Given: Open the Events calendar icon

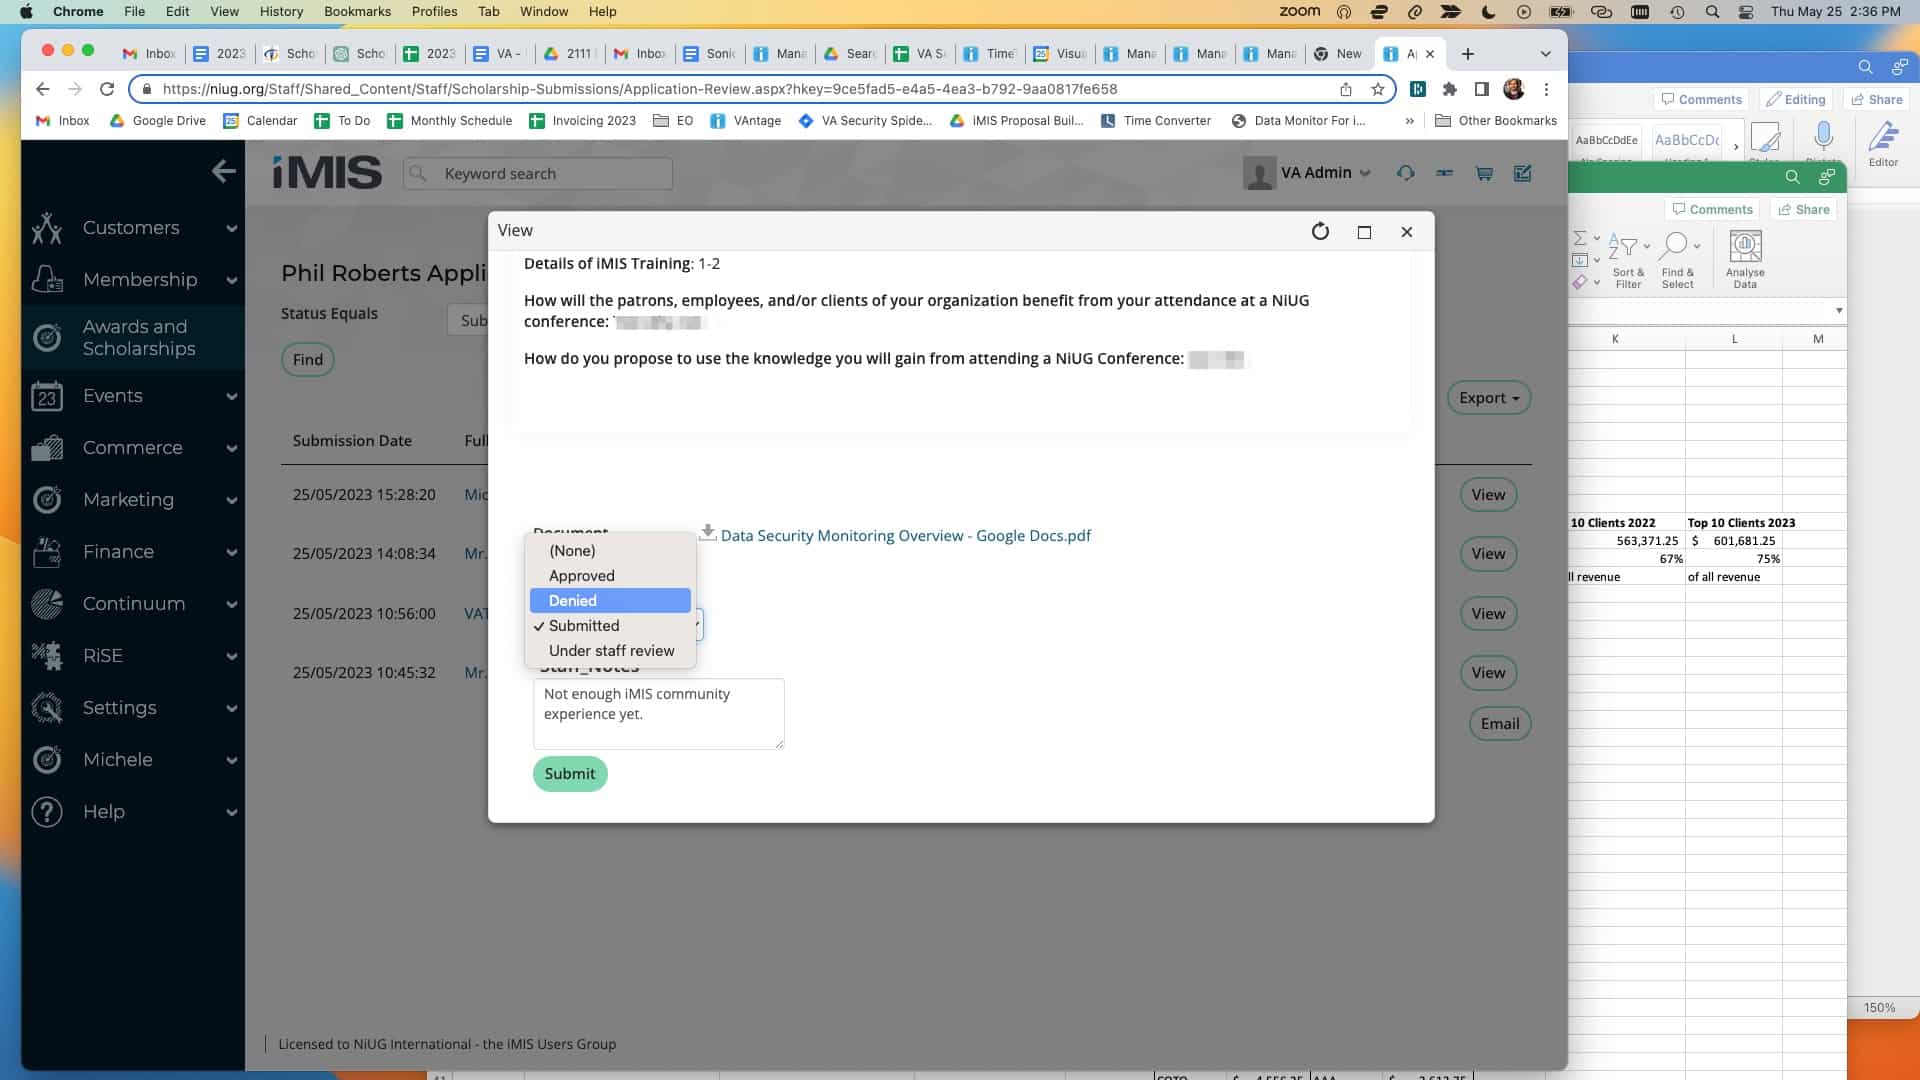Looking at the screenshot, I should (47, 396).
